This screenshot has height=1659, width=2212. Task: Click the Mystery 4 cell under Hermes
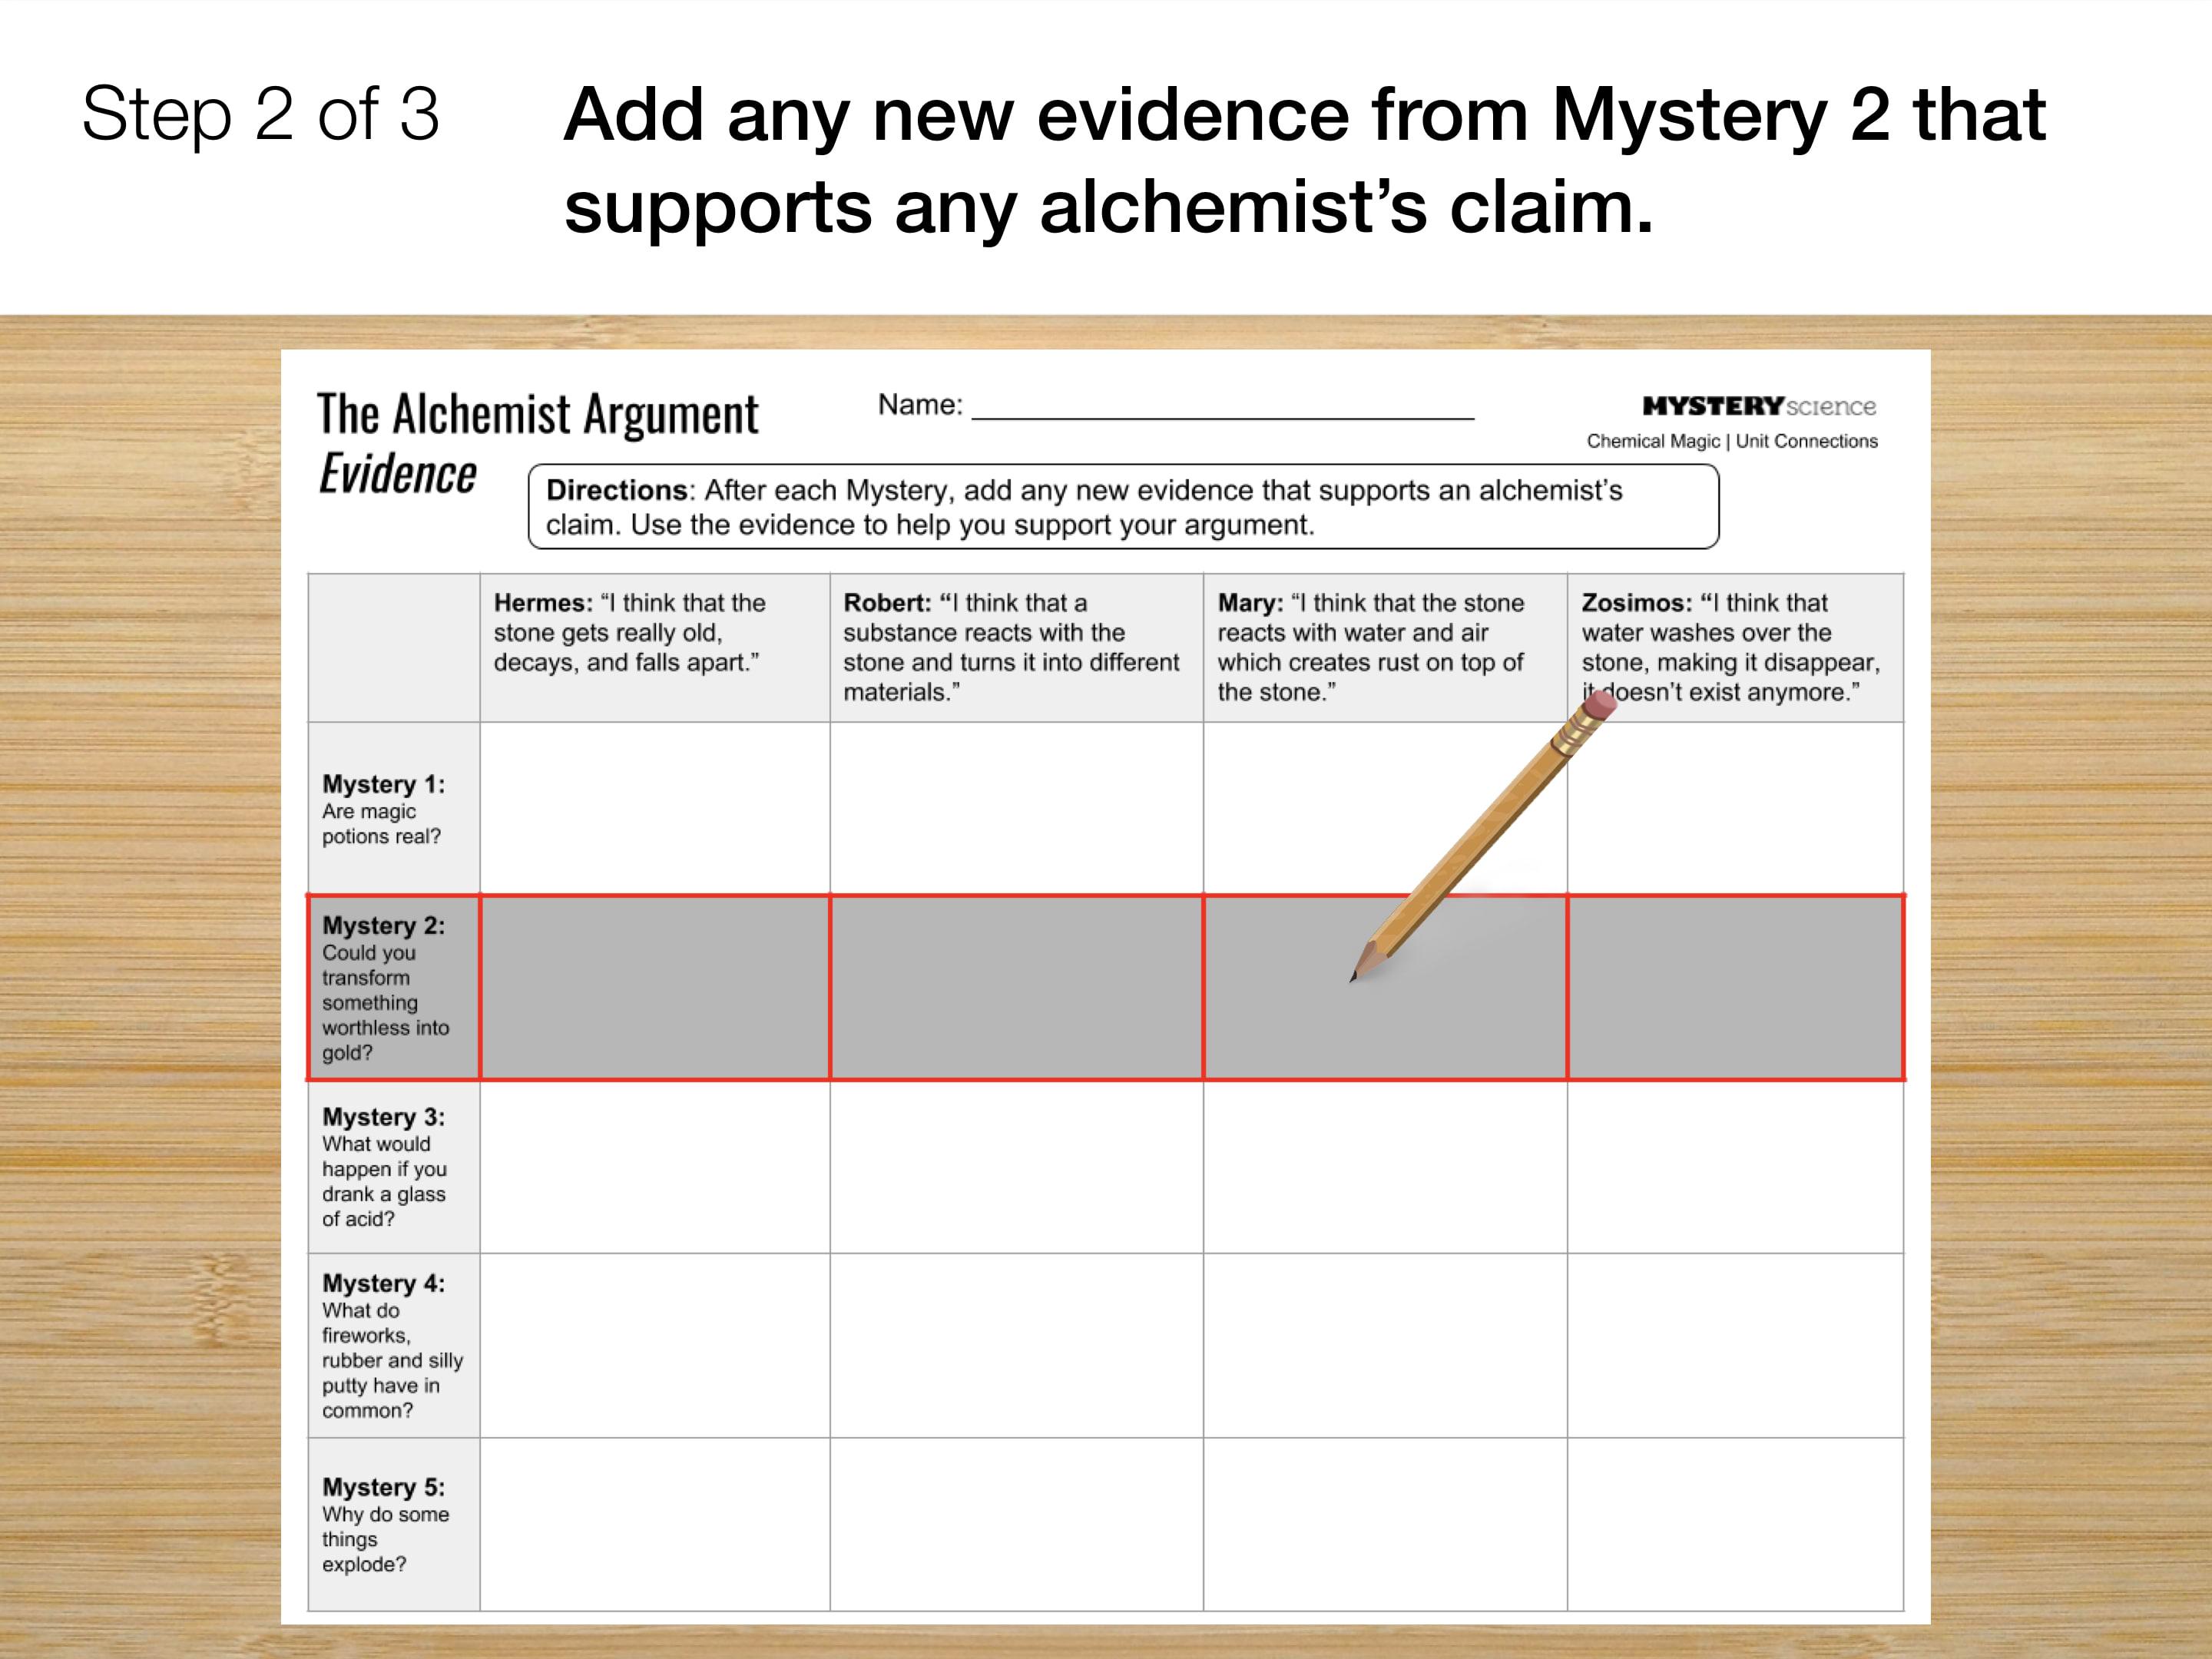point(655,1346)
